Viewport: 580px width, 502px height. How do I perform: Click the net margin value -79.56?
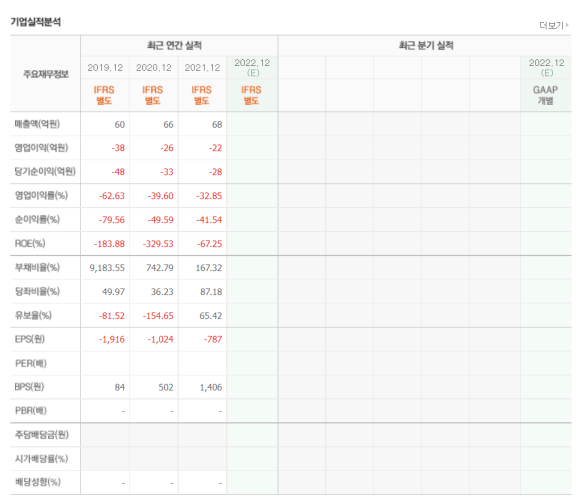112,220
